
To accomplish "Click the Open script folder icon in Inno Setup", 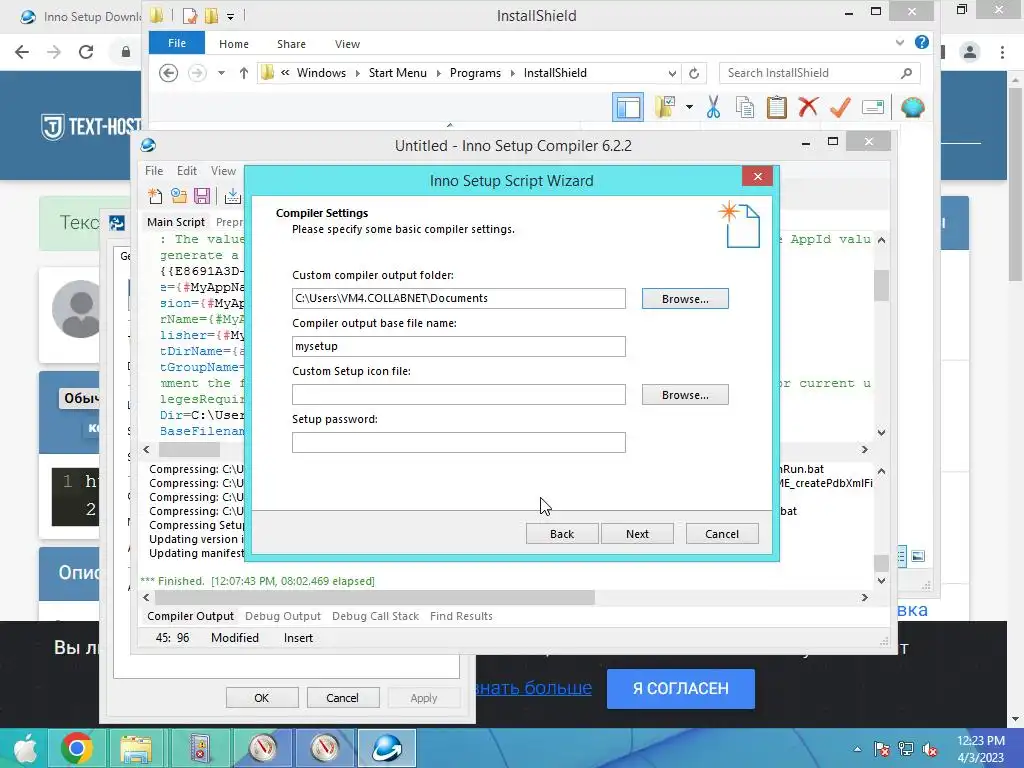I will (178, 196).
